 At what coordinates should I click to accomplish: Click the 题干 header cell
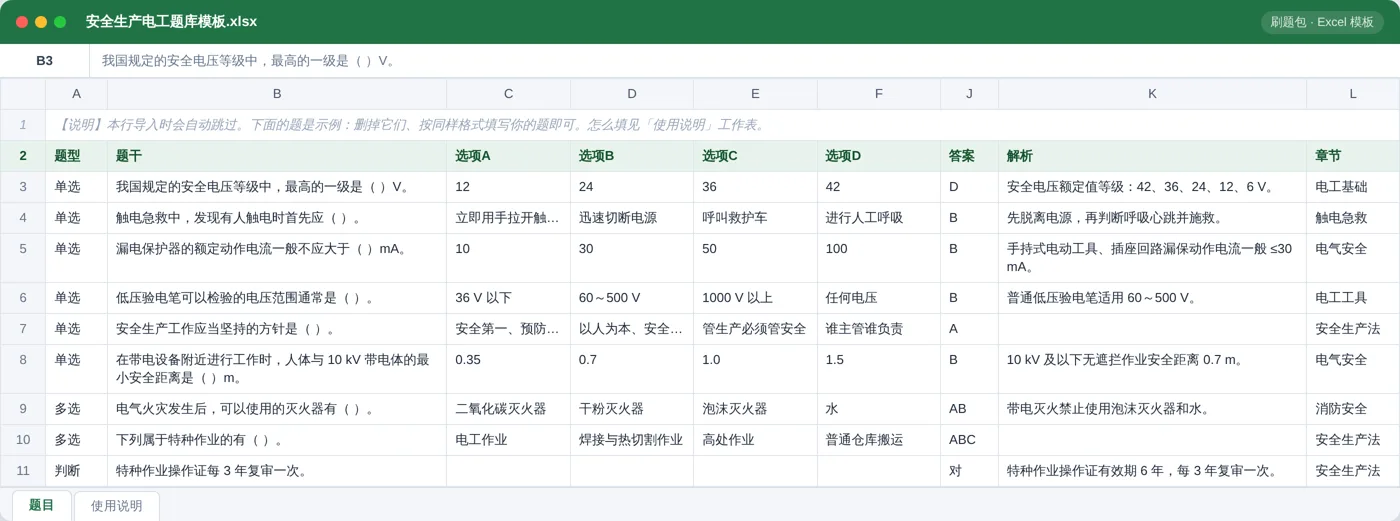click(x=277, y=156)
